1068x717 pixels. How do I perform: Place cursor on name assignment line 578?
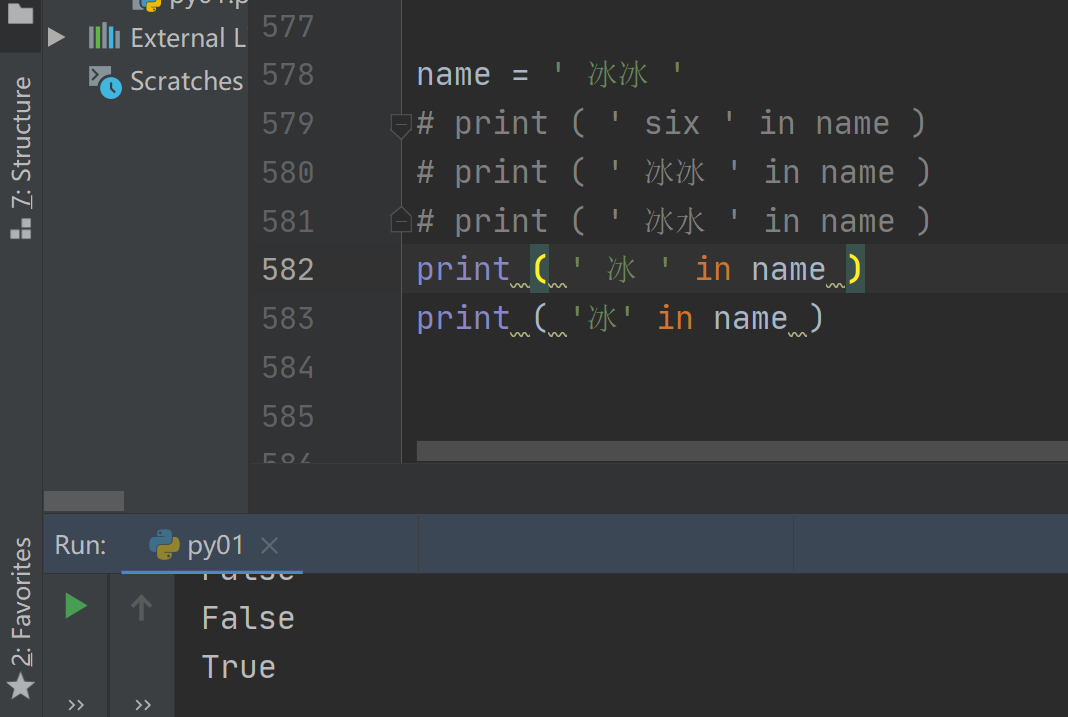tap(549, 74)
